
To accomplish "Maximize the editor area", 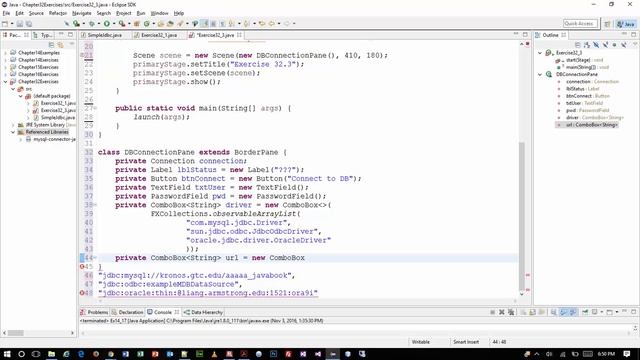I will point(525,35).
